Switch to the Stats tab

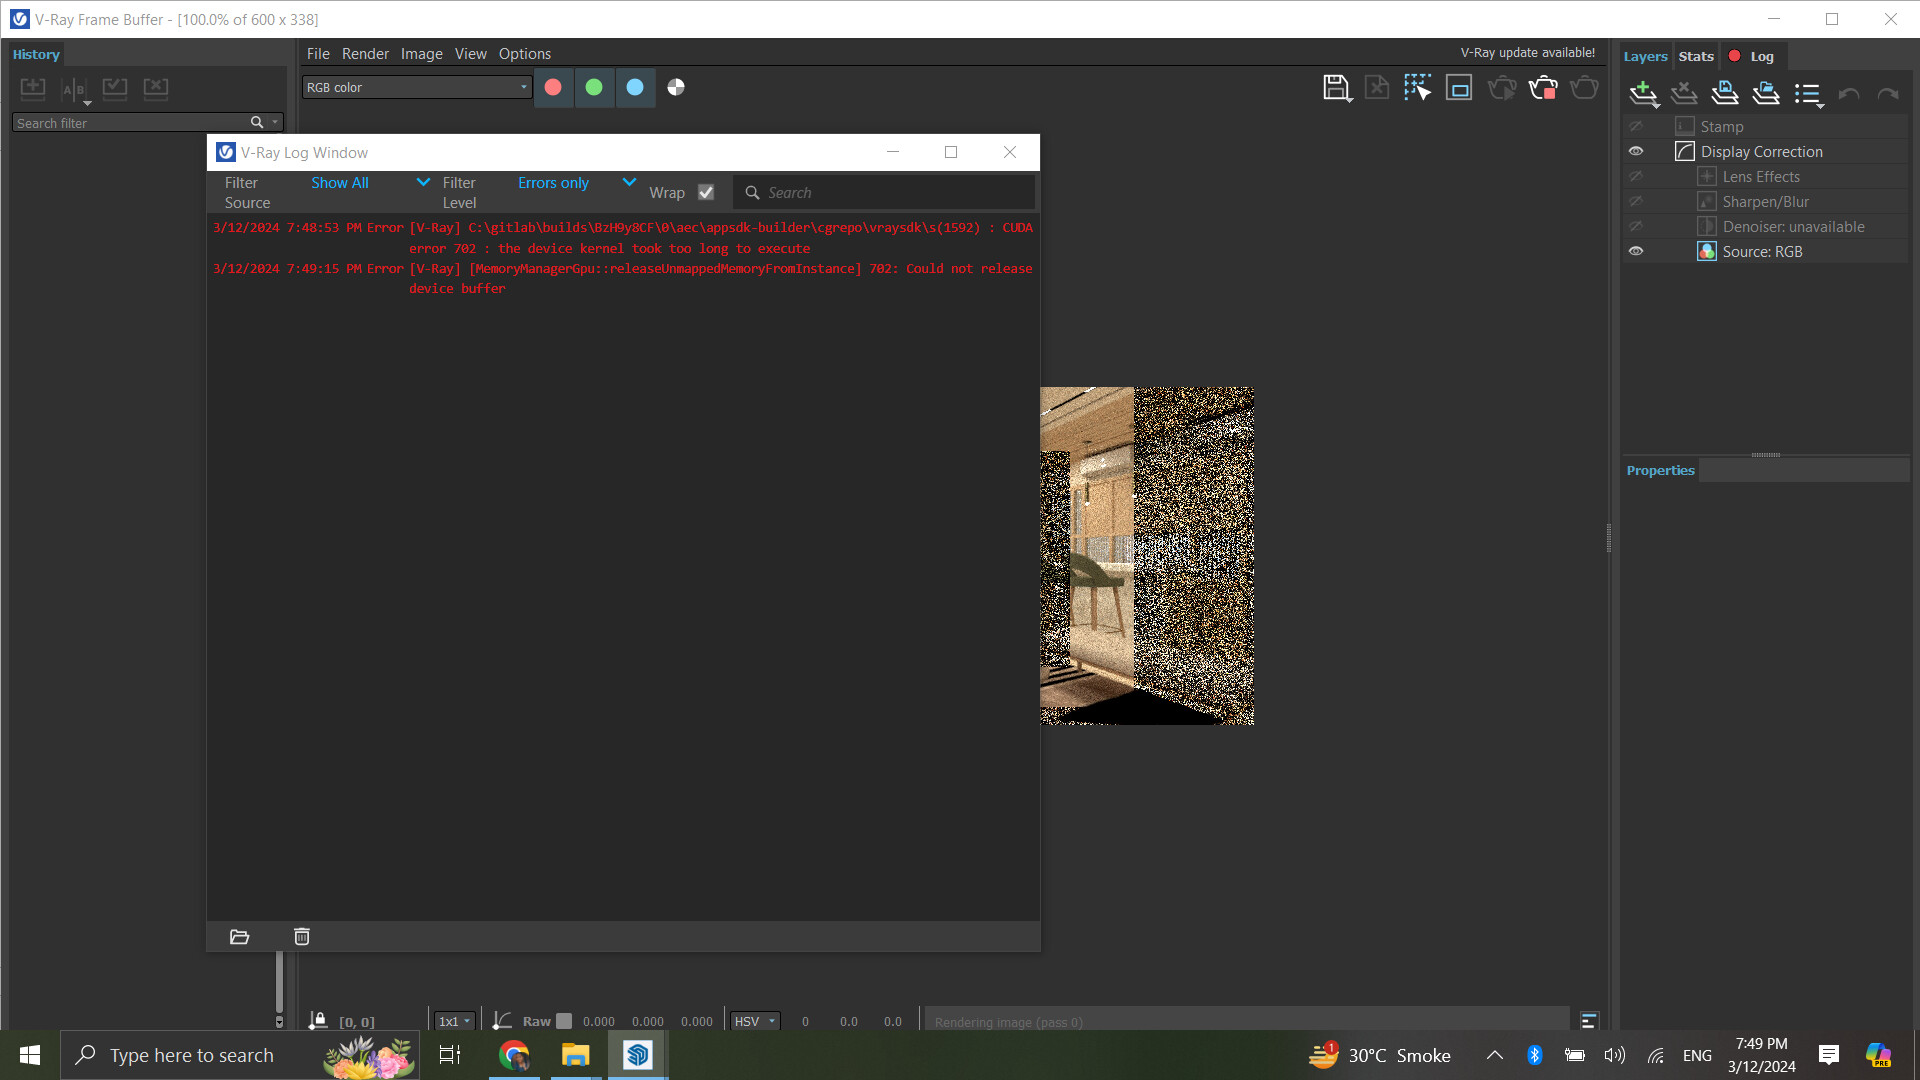[1696, 57]
